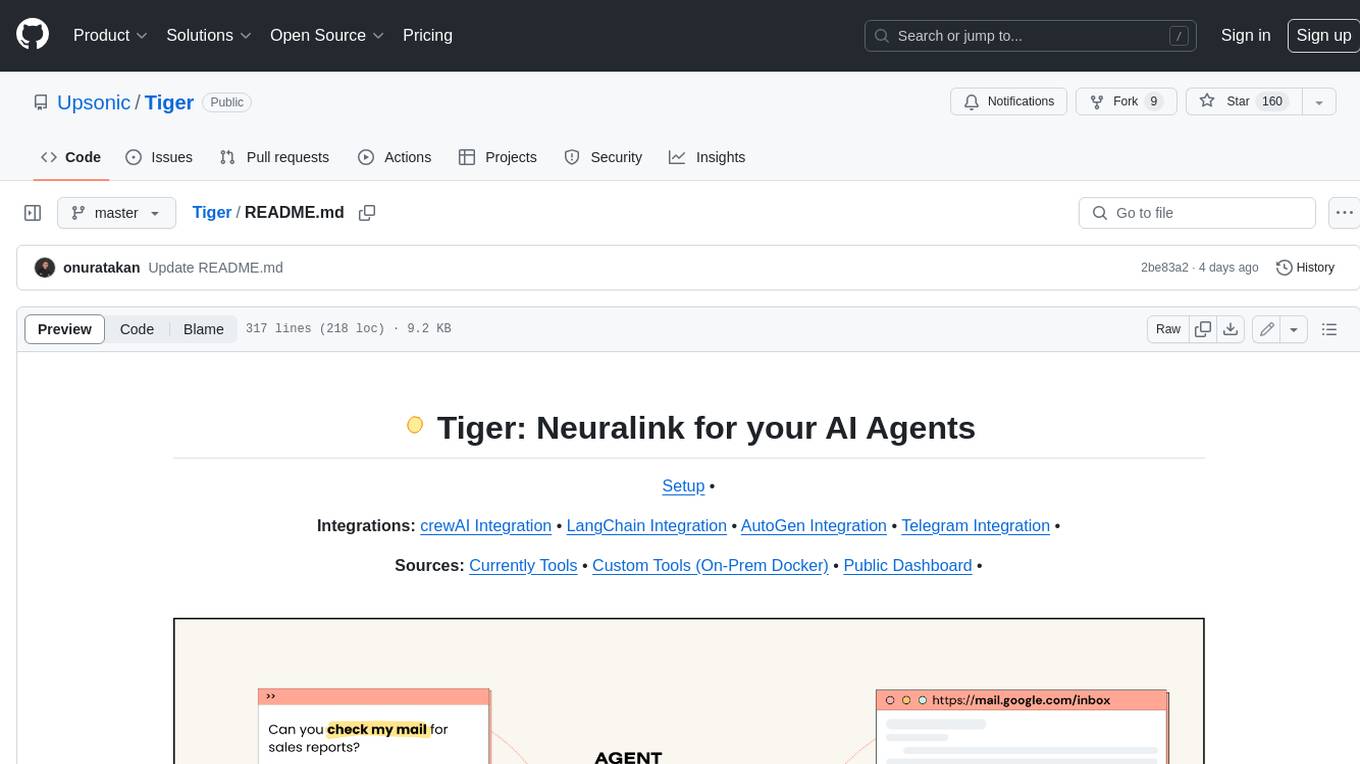This screenshot has height=764, width=1360.
Task: Open crewAI Integration link
Action: (x=486, y=526)
